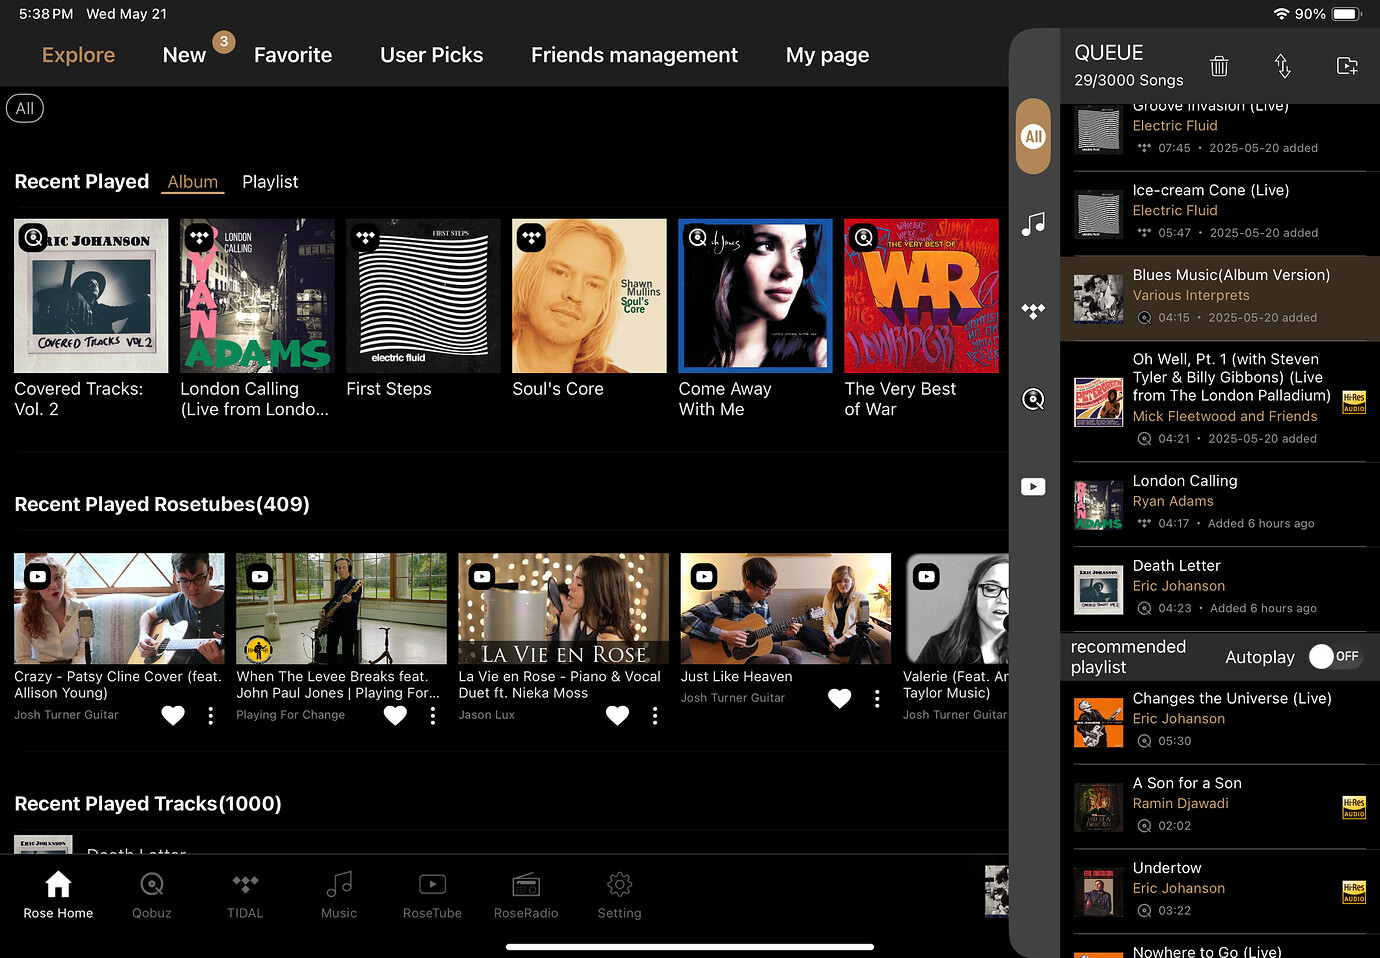The height and width of the screenshot is (958, 1380).
Task: Open RoseRadio in bottom bar
Action: coord(526,895)
